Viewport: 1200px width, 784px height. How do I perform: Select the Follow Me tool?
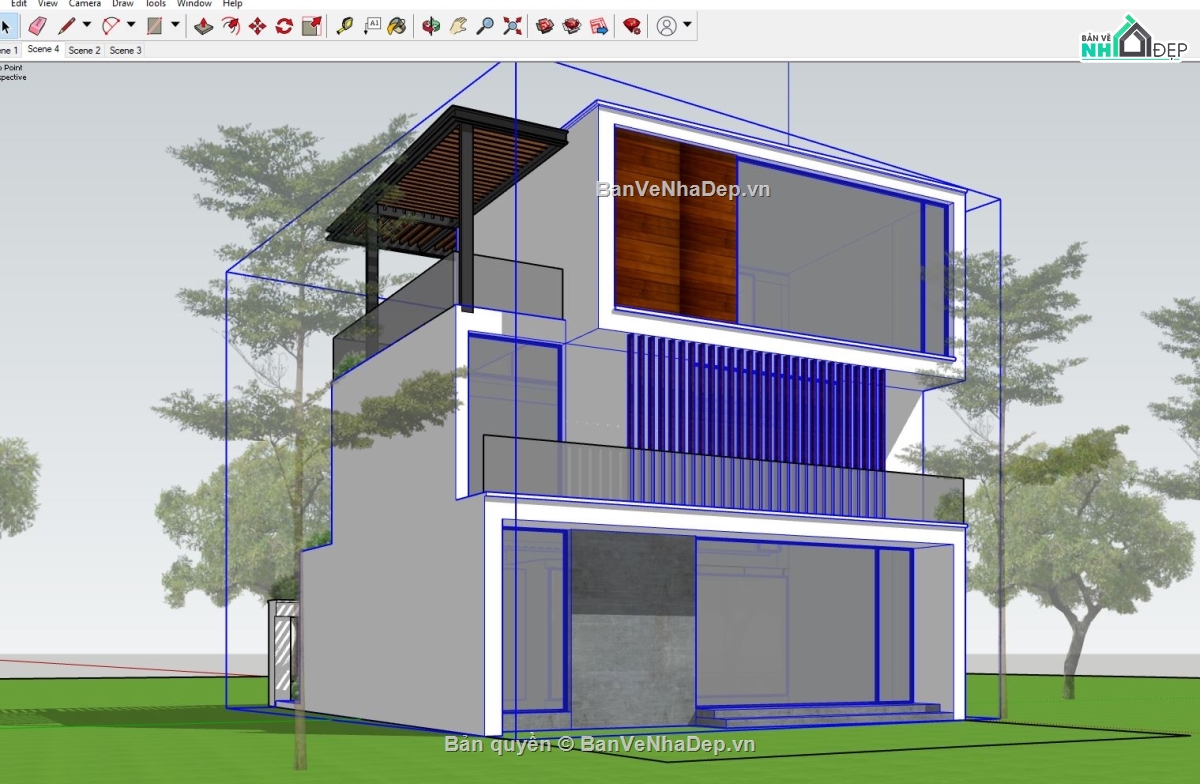(x=232, y=27)
